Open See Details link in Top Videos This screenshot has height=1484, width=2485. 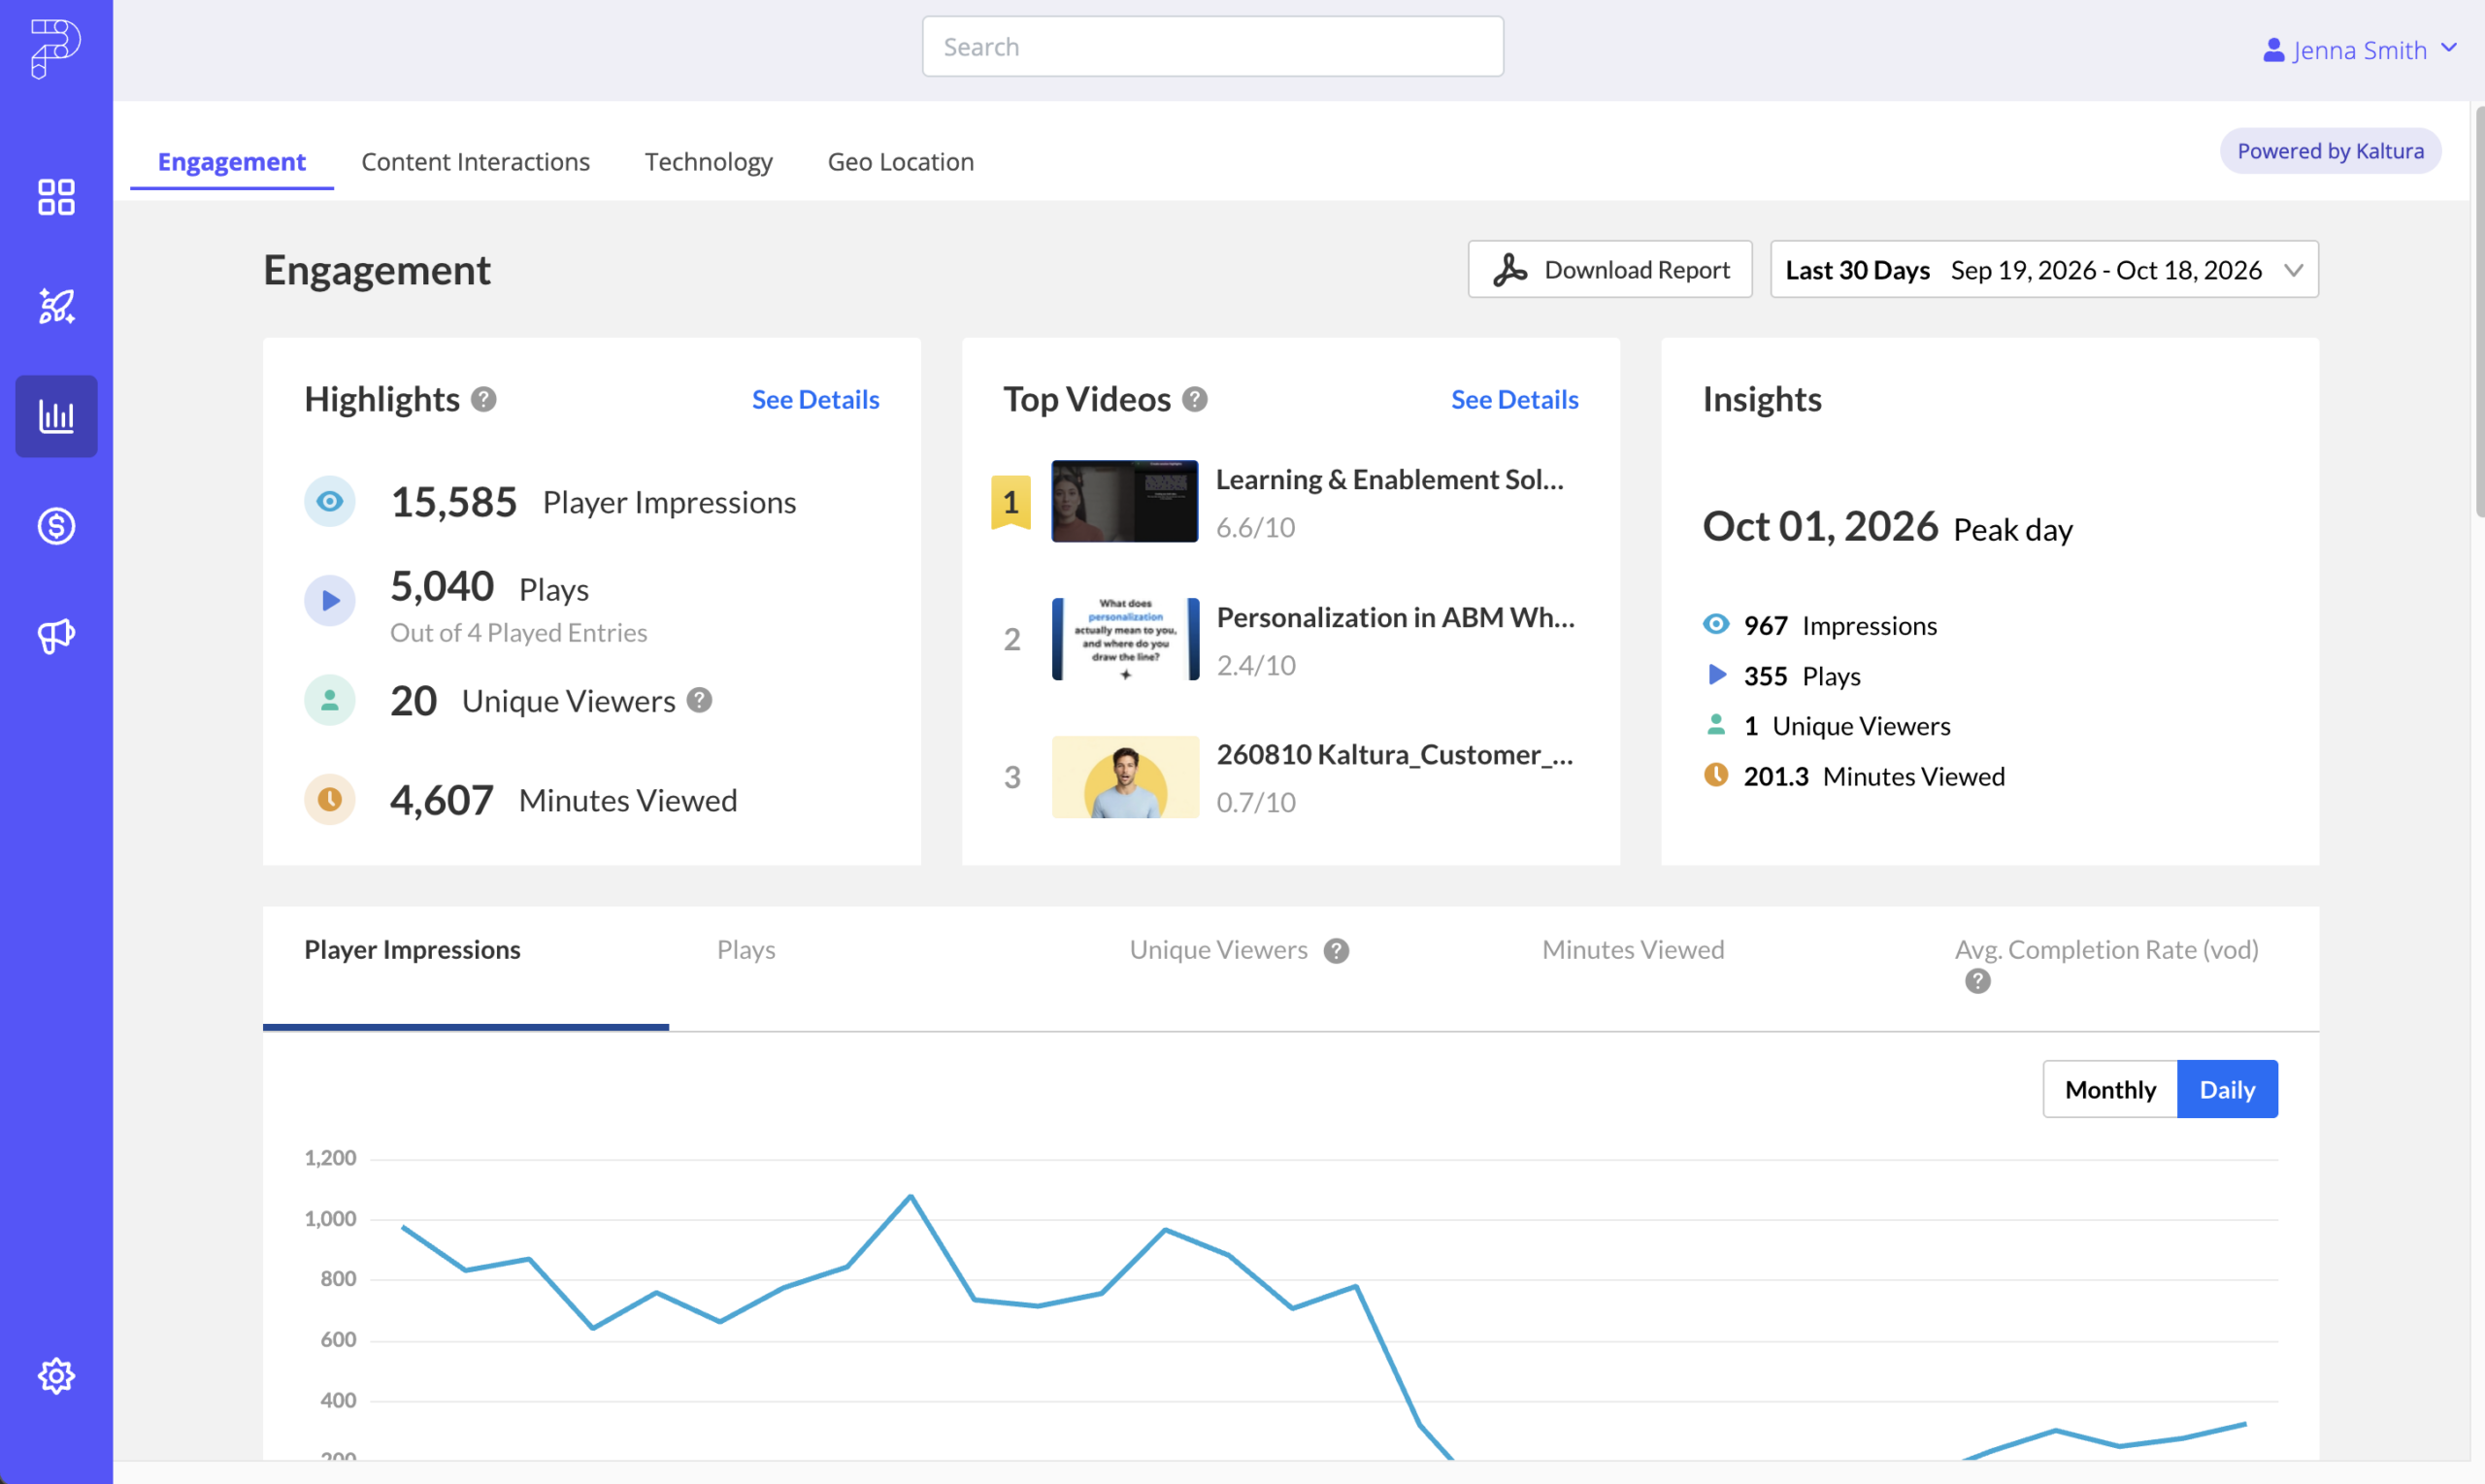coord(1515,399)
